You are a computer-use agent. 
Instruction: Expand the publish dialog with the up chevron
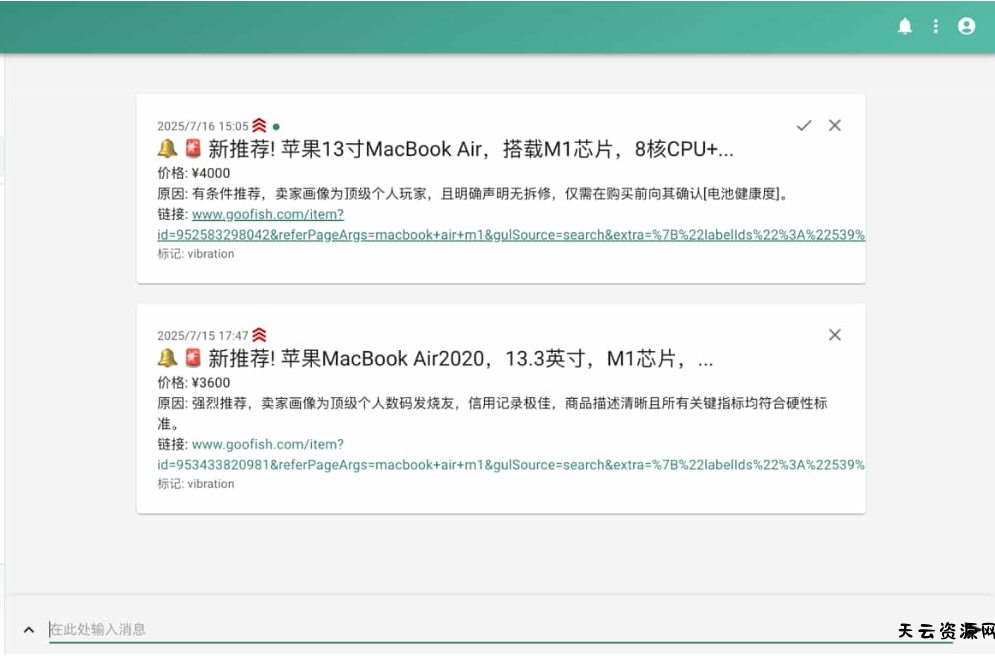pos(29,630)
